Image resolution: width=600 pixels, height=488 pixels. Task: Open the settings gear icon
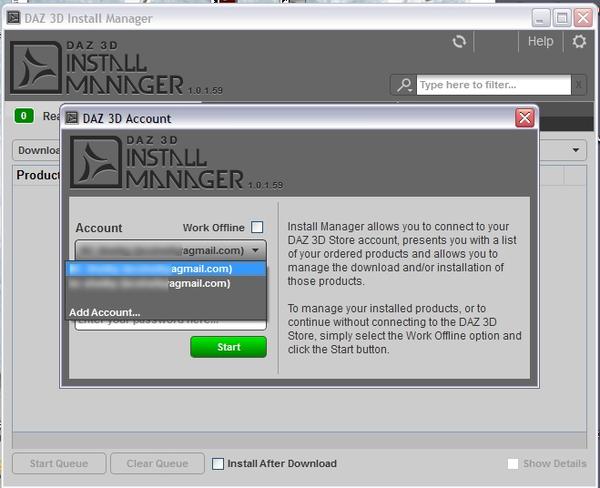click(x=579, y=41)
